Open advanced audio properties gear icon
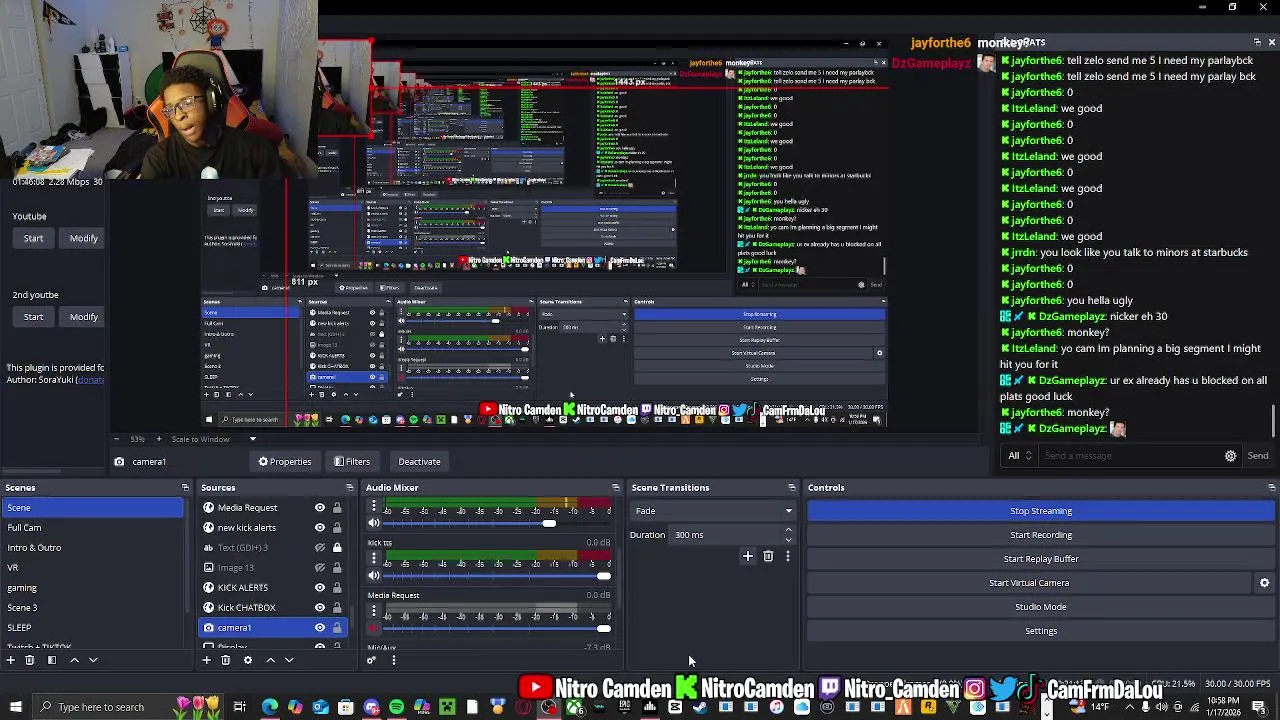The width and height of the screenshot is (1280, 720). [372, 660]
